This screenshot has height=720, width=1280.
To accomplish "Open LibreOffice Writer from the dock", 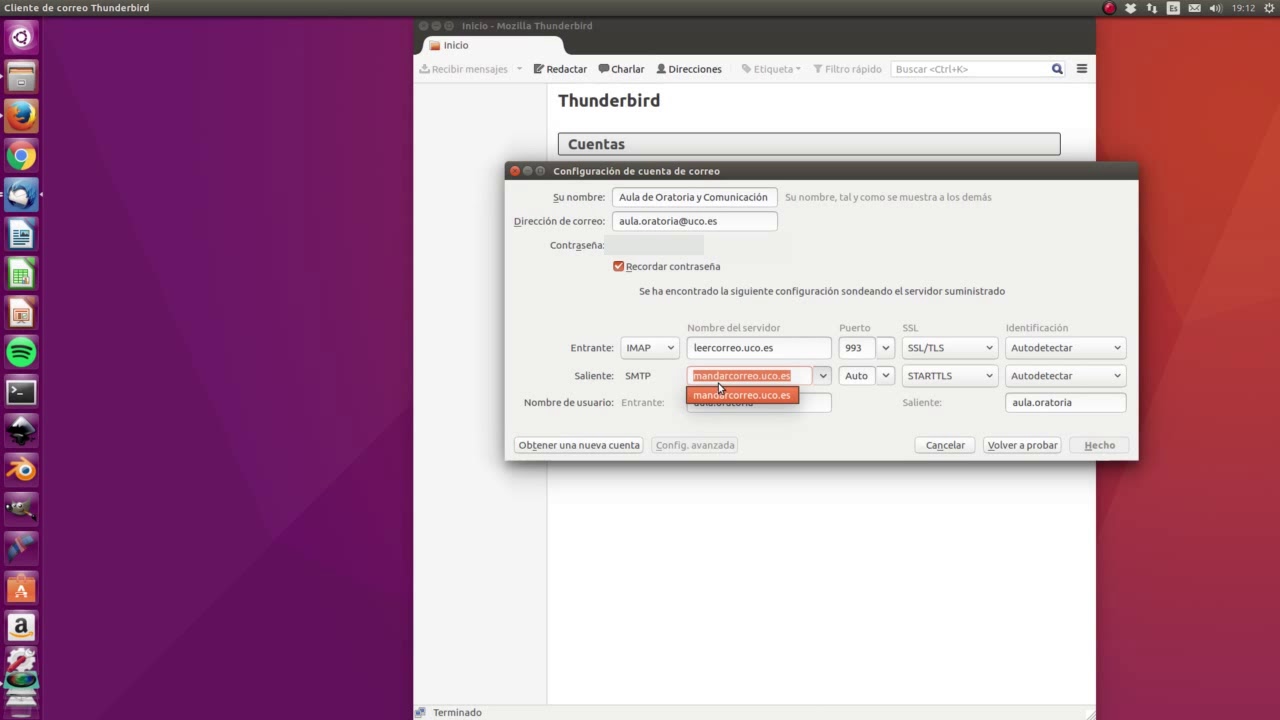I will (21, 234).
